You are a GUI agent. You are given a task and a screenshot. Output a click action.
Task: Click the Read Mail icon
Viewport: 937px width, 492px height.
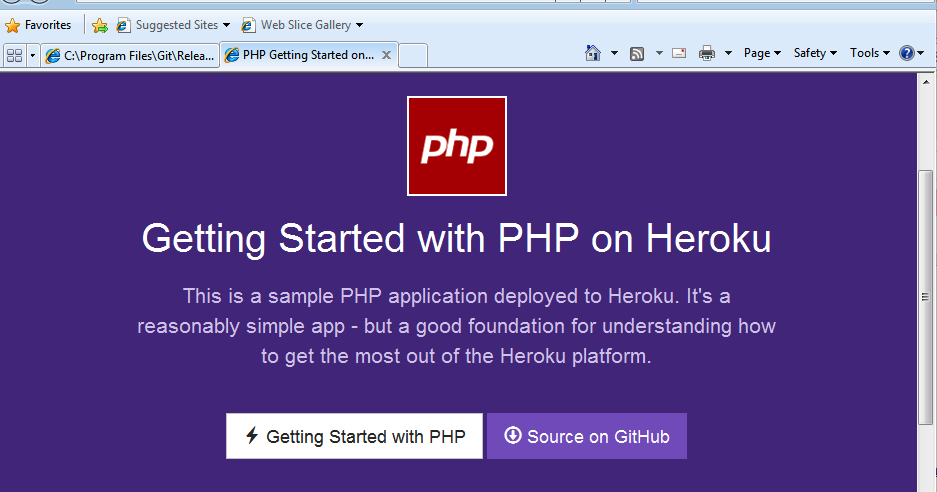coord(679,53)
